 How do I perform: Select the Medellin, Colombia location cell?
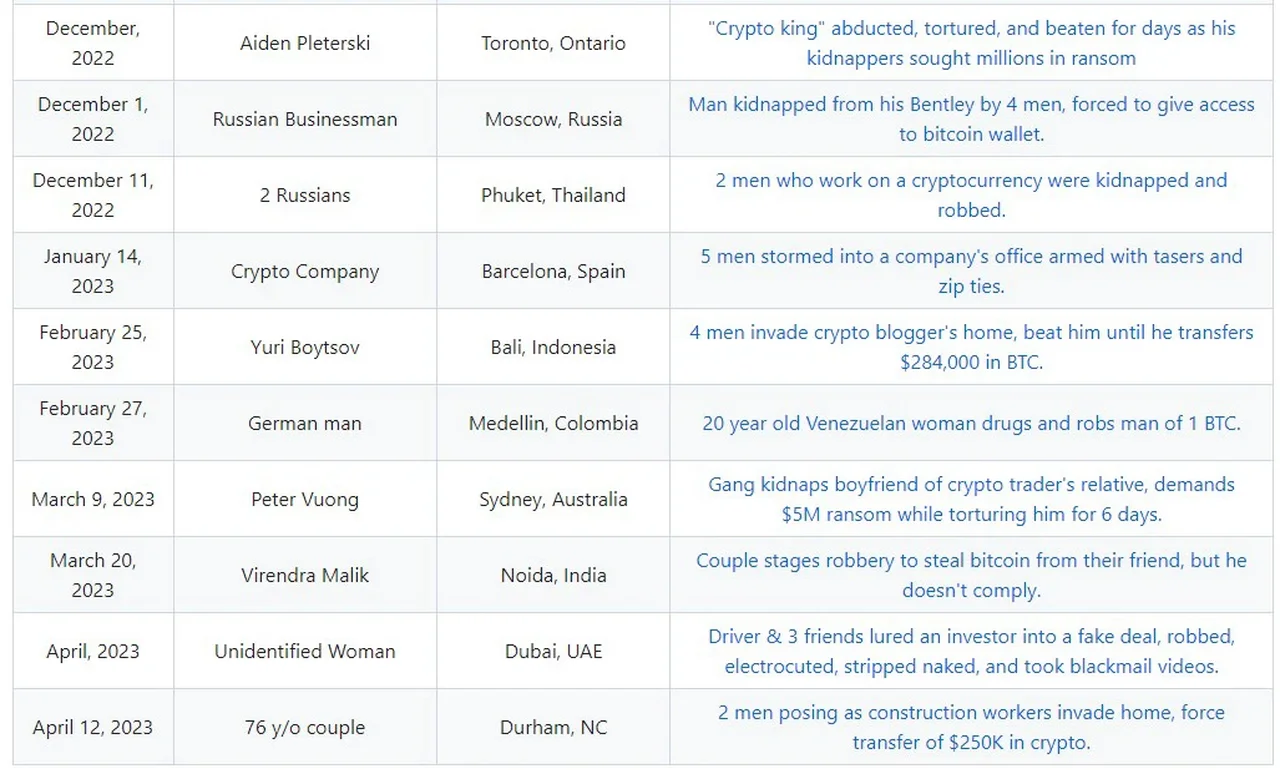553,423
